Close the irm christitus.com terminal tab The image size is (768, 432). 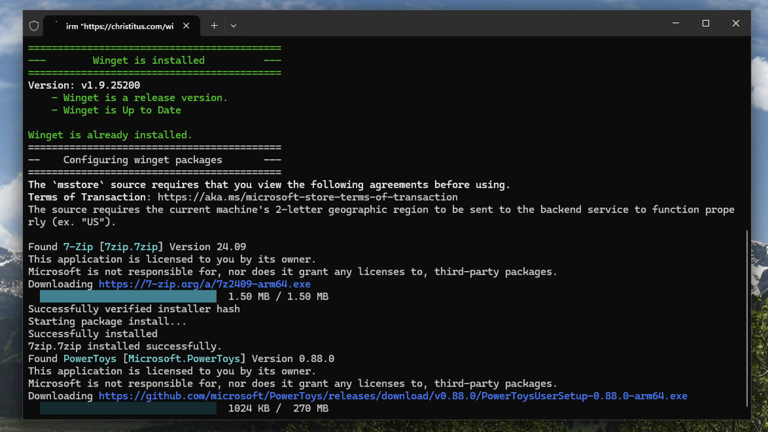[187, 25]
